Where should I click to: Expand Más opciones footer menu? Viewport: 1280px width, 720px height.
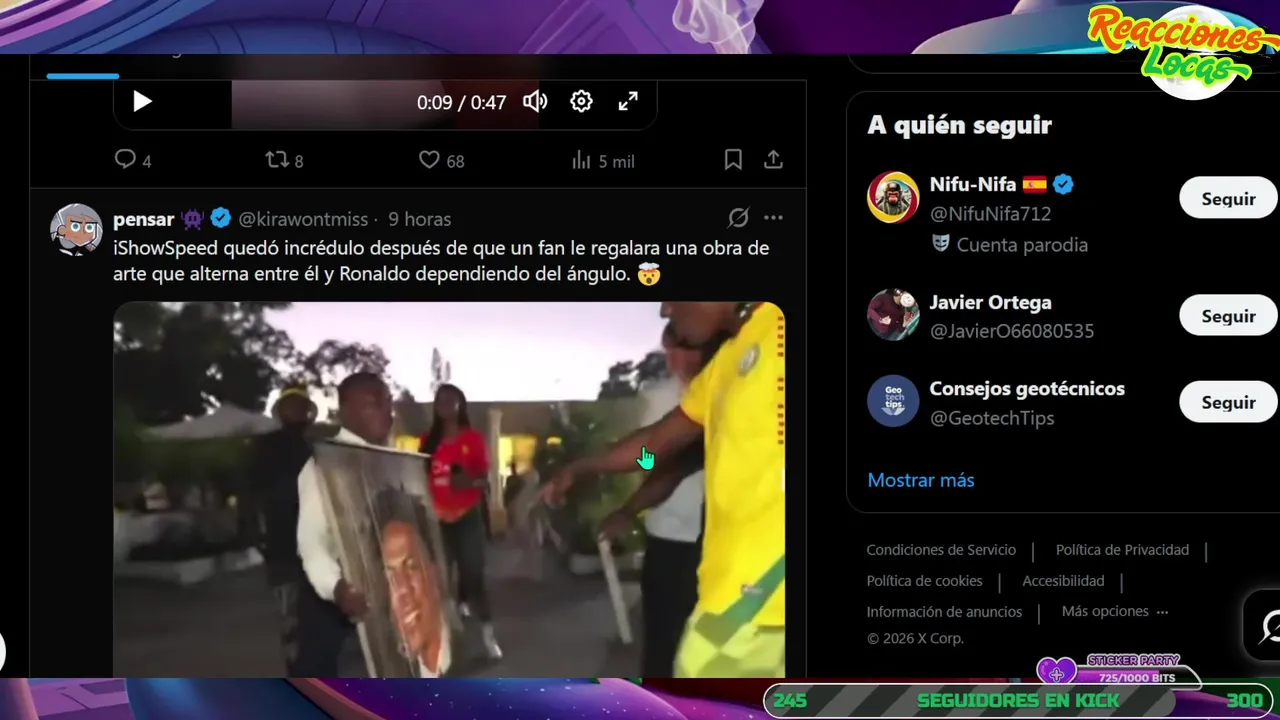pos(1115,611)
